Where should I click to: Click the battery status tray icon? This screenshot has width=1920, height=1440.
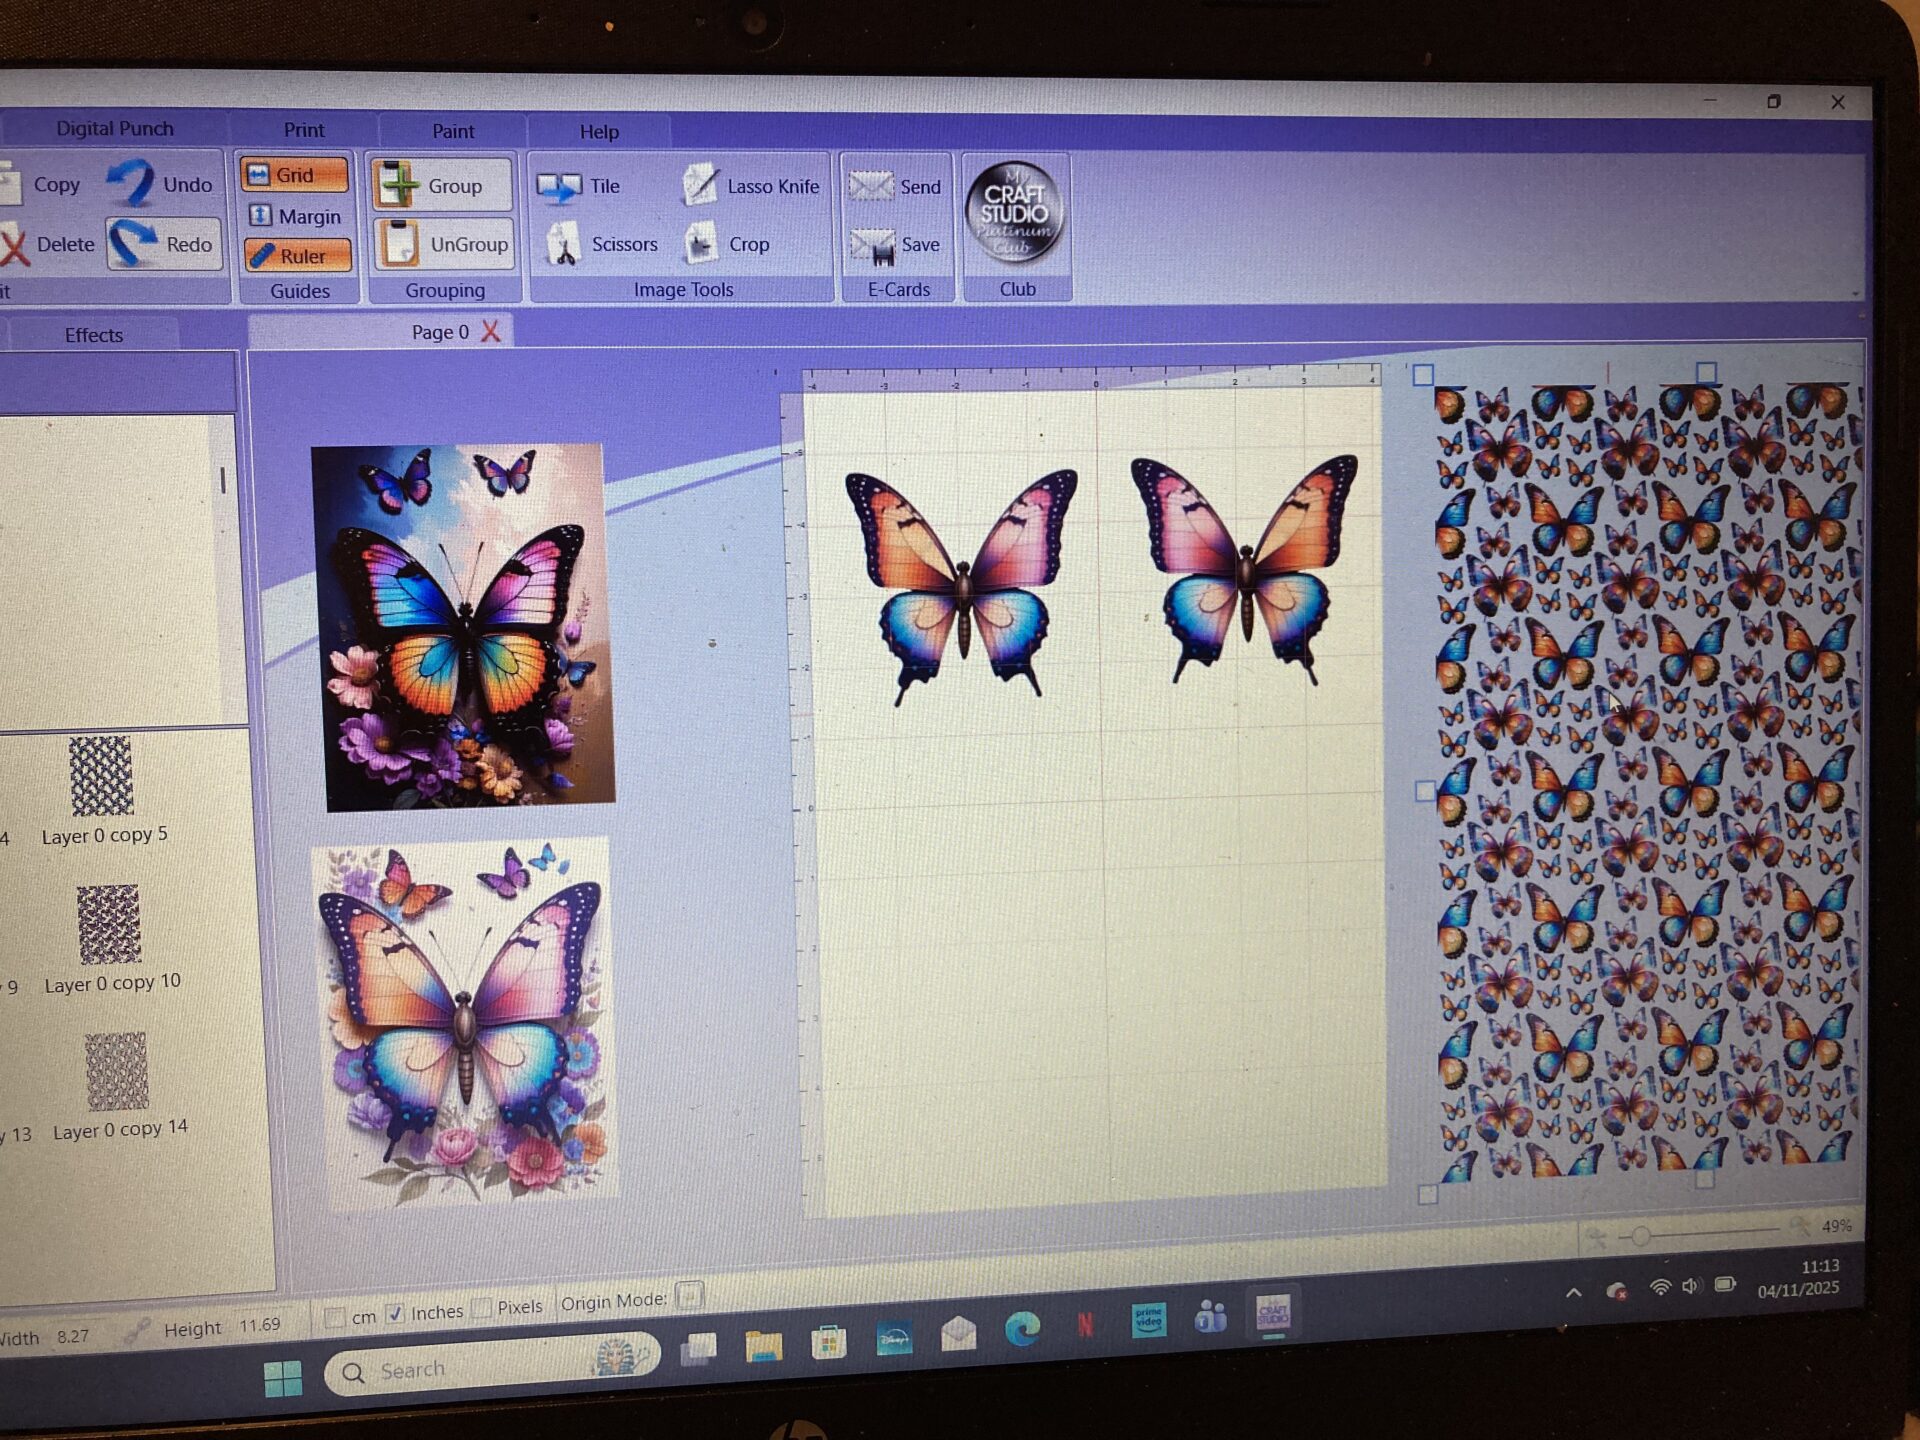[1725, 1284]
